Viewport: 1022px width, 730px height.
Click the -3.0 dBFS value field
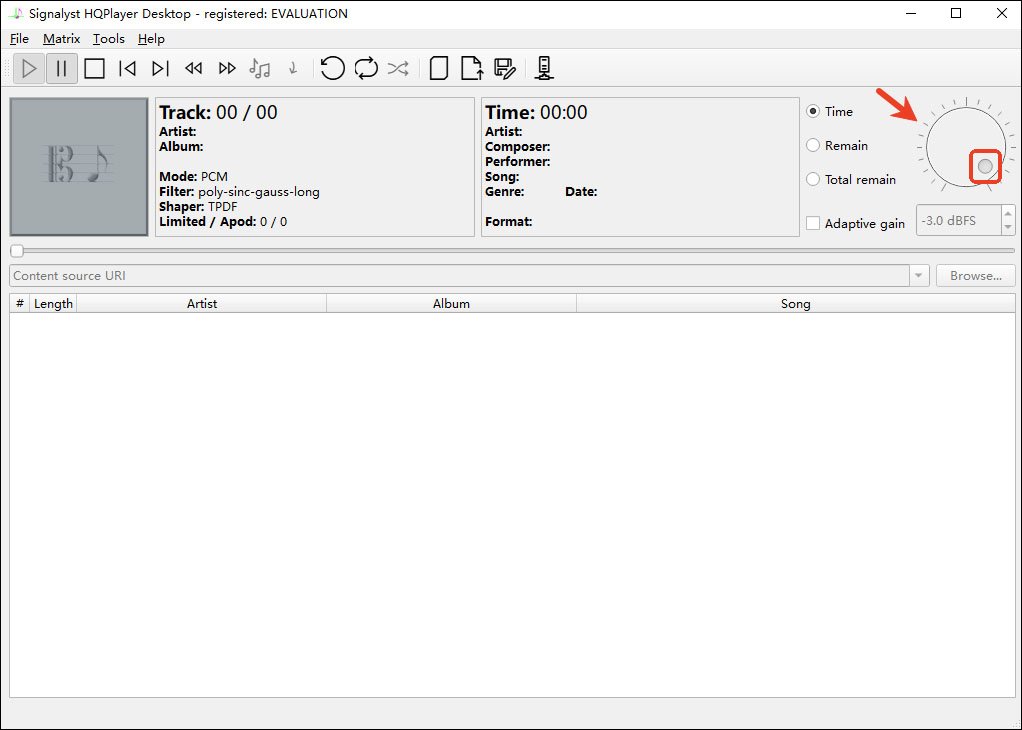(959, 220)
